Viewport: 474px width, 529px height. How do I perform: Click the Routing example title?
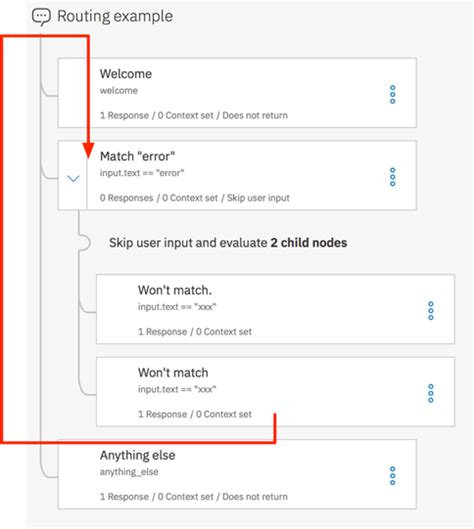pos(115,16)
